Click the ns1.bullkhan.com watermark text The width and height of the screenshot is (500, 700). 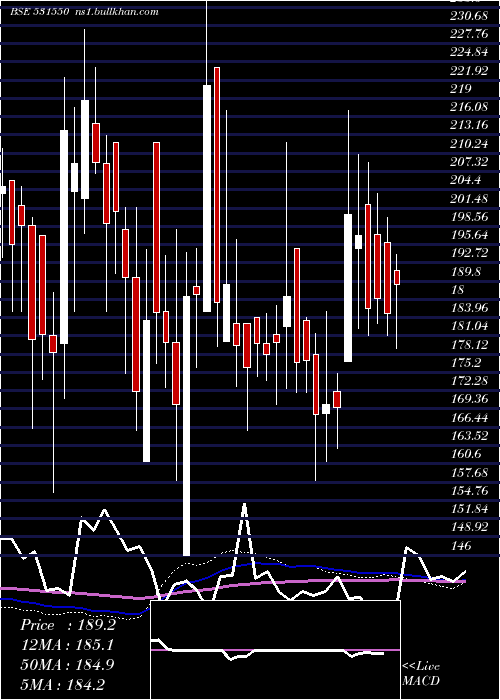pyautogui.click(x=117, y=12)
